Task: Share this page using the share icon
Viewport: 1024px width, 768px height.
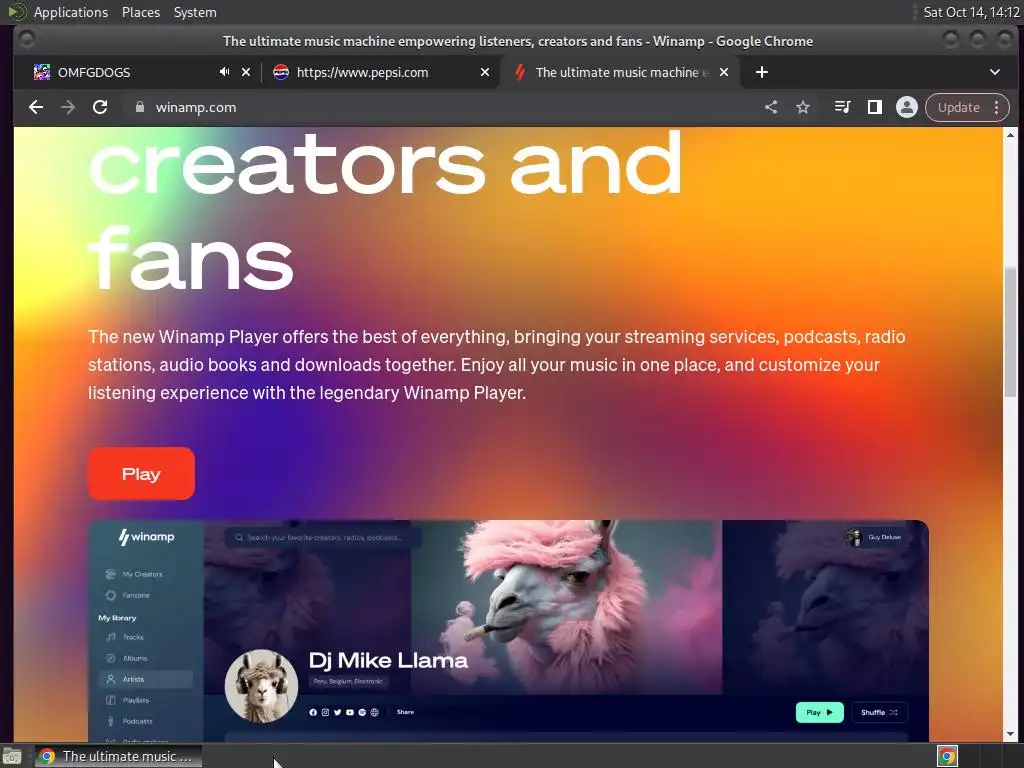Action: coord(771,107)
